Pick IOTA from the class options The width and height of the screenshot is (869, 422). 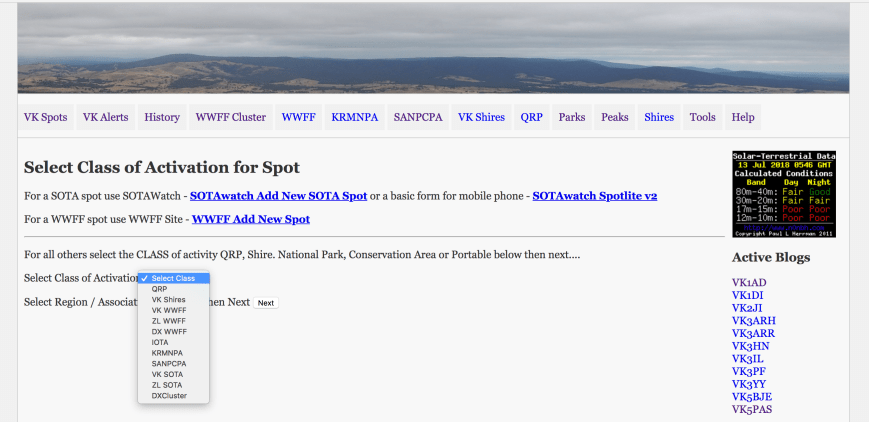(161, 342)
